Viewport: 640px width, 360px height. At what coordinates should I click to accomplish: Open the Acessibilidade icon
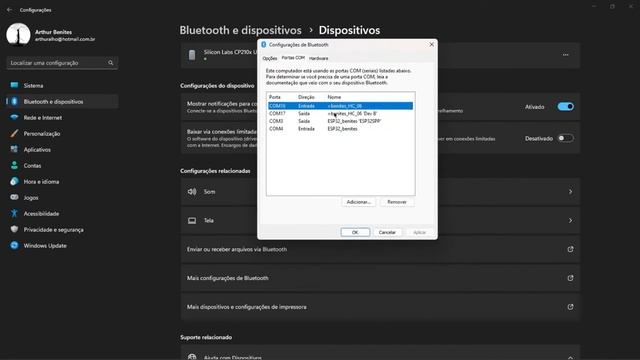pyautogui.click(x=14, y=213)
